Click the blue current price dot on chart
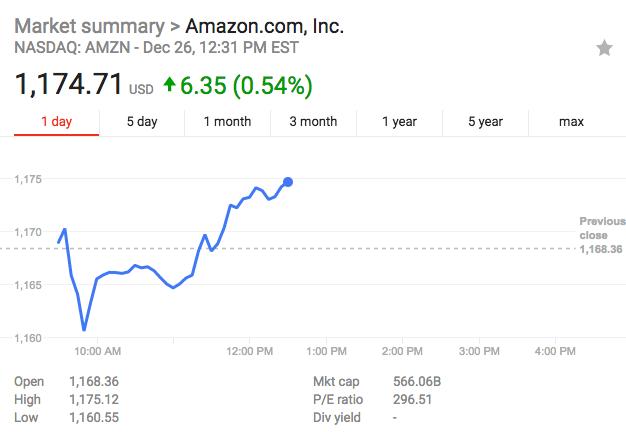This screenshot has width=626, height=432. (x=288, y=182)
